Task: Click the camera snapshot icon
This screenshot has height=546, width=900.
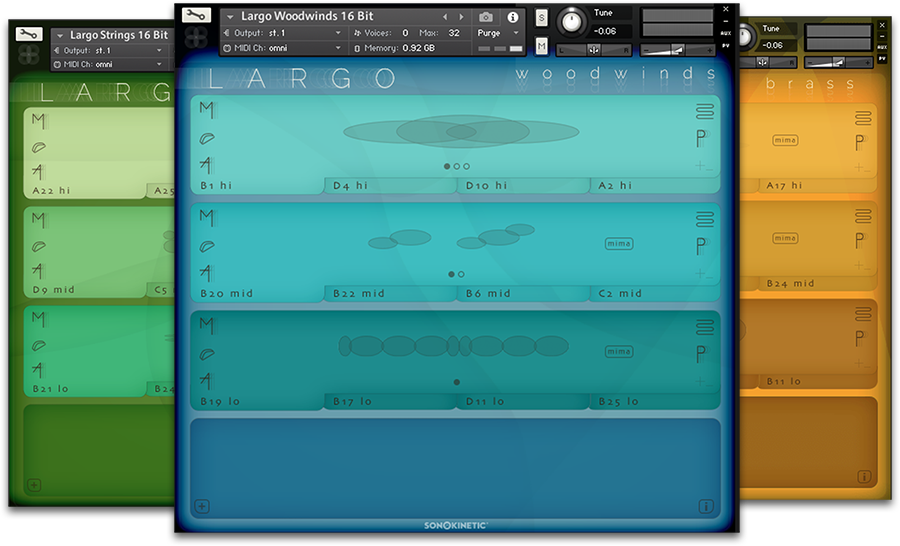Action: (486, 17)
